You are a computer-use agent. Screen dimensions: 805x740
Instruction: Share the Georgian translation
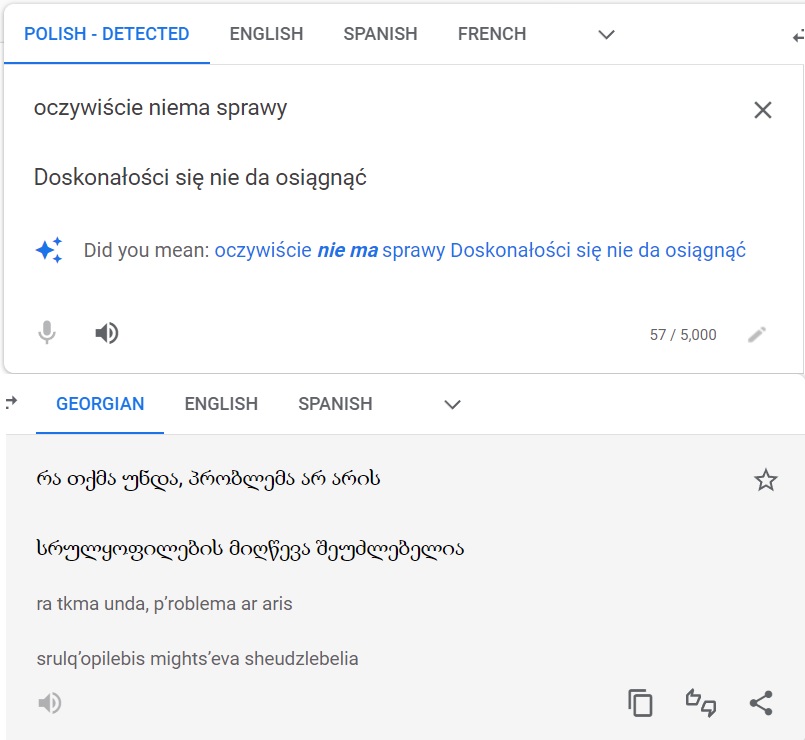tap(763, 702)
